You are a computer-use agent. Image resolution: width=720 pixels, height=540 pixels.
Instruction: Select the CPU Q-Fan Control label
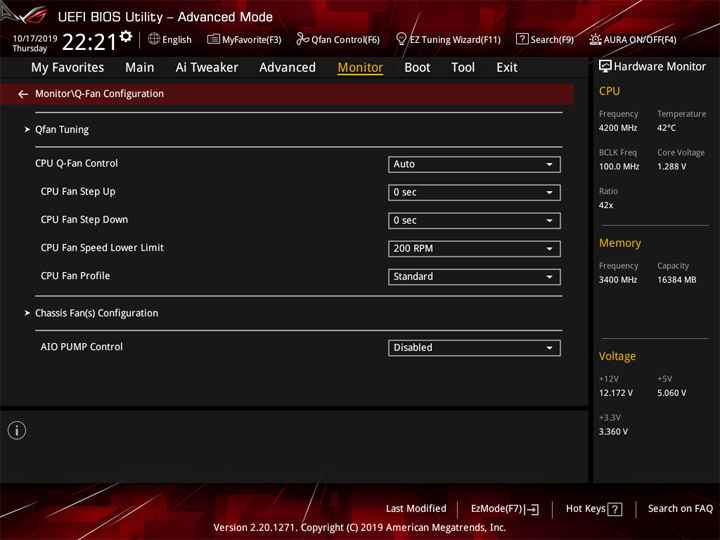pyautogui.click(x=76, y=163)
